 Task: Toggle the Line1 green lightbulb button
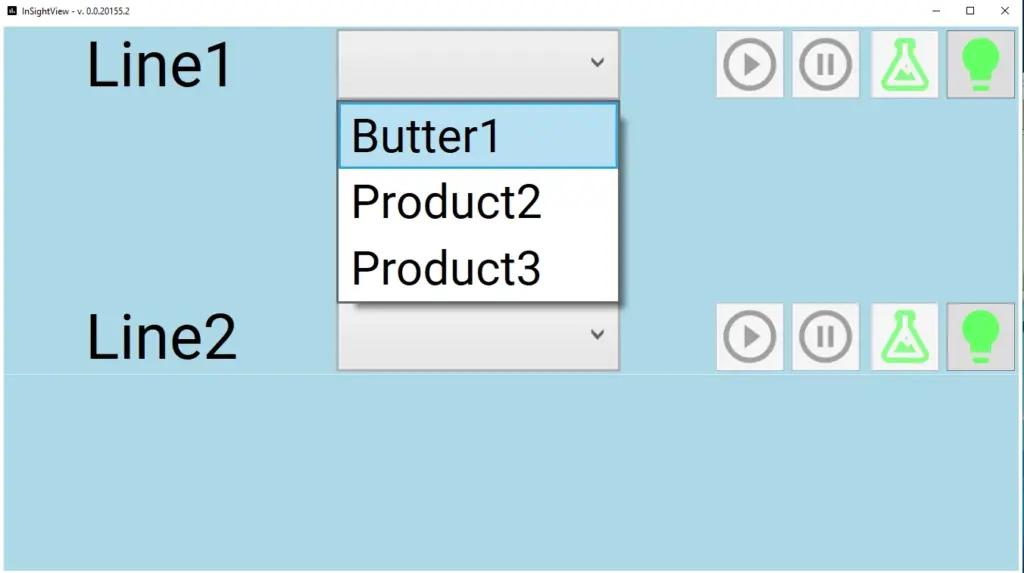[x=981, y=65]
